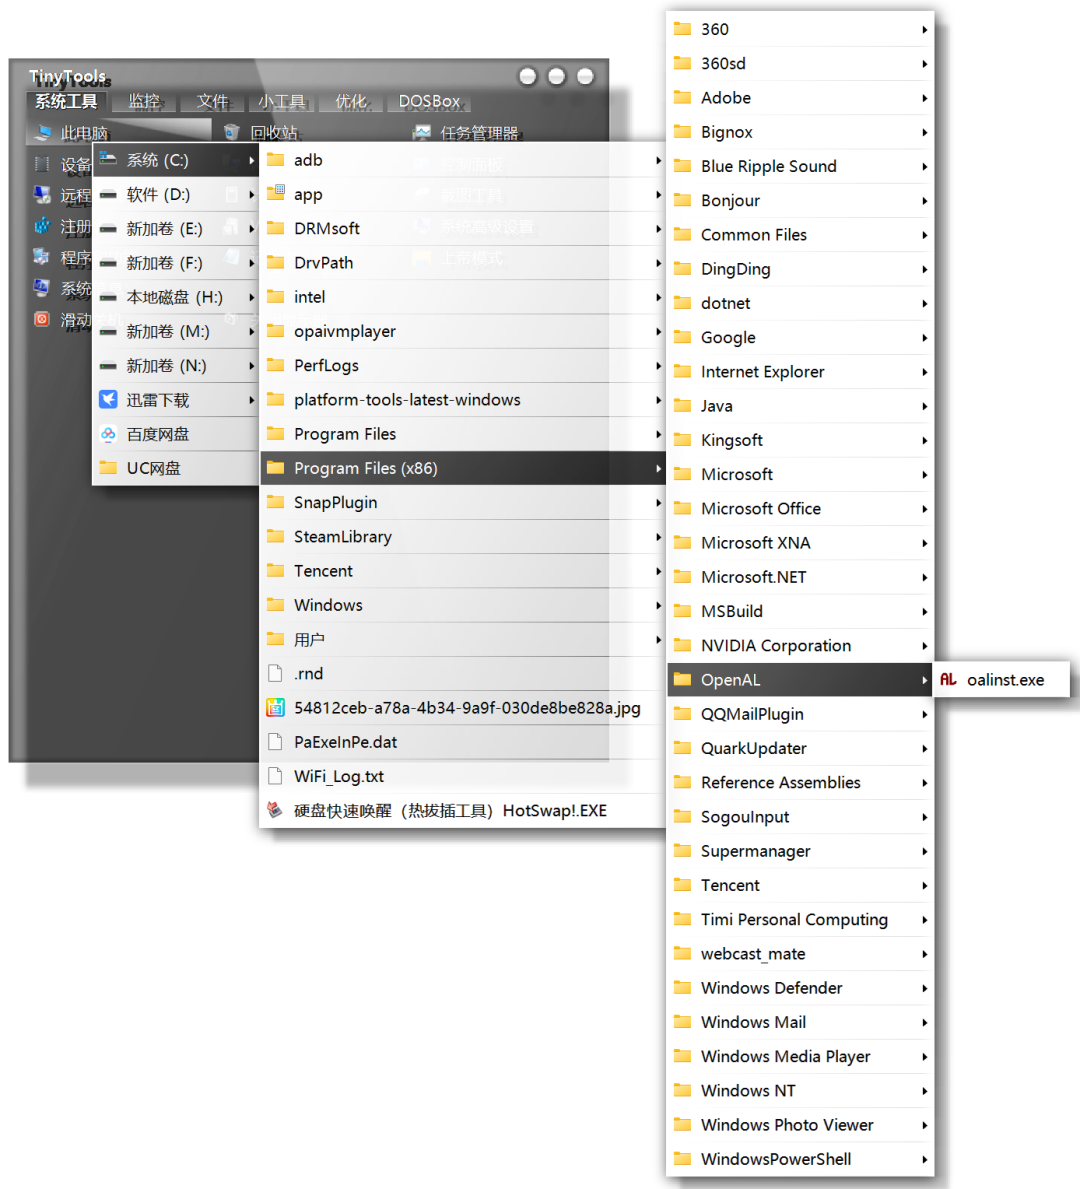
Task: Select the 系统工具 tab
Action: point(67,101)
